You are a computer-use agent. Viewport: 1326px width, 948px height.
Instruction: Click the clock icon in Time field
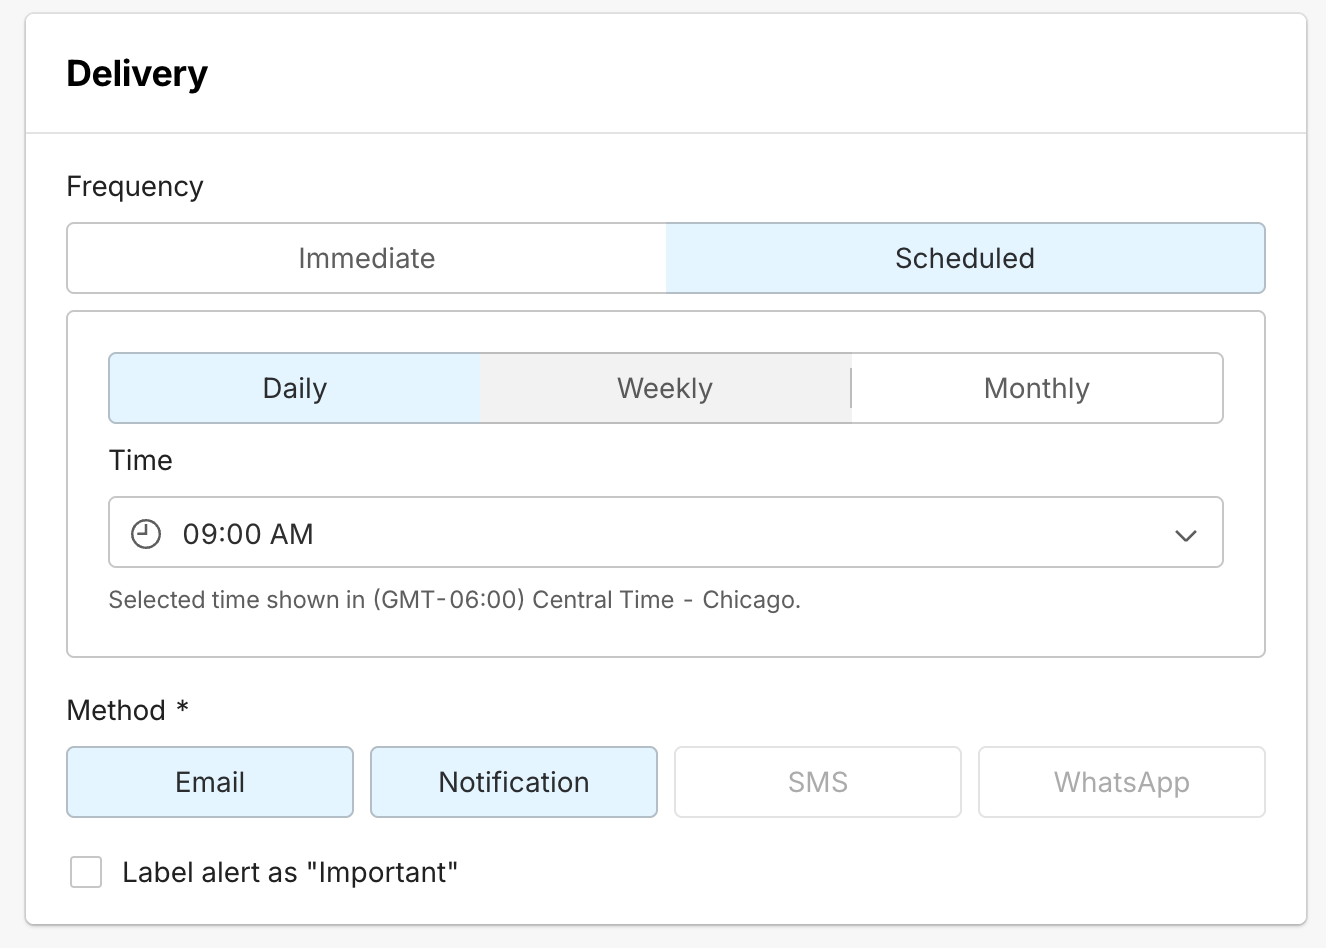[x=146, y=534]
